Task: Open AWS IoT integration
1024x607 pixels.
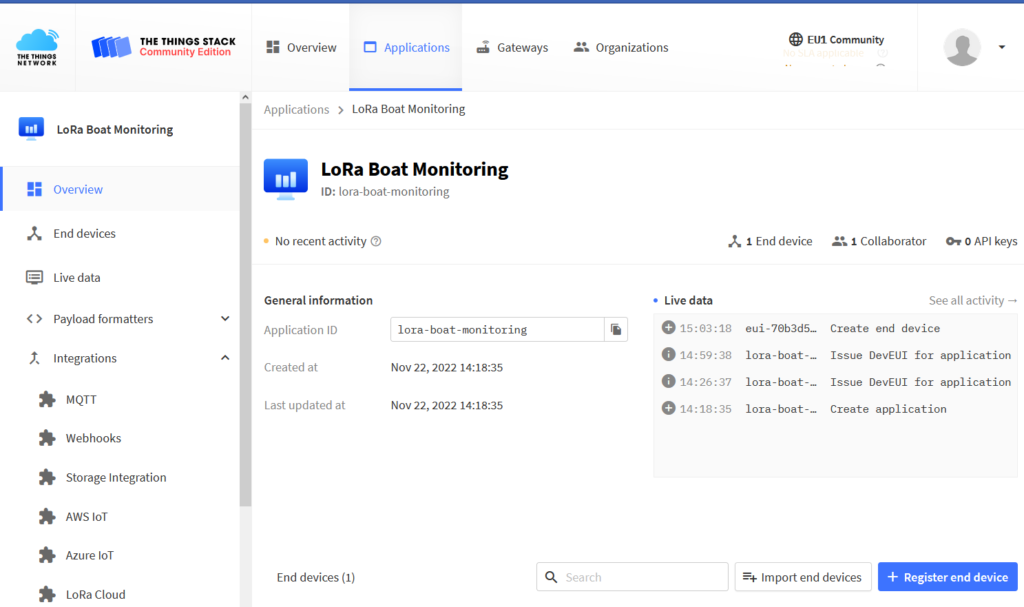Action: [86, 517]
